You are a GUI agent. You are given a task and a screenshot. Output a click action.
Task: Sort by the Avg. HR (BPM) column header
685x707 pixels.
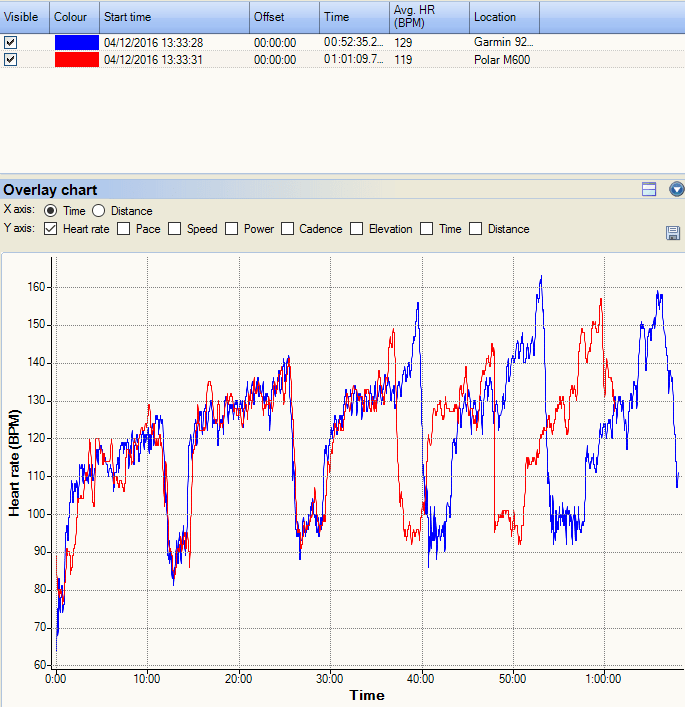[x=428, y=17]
